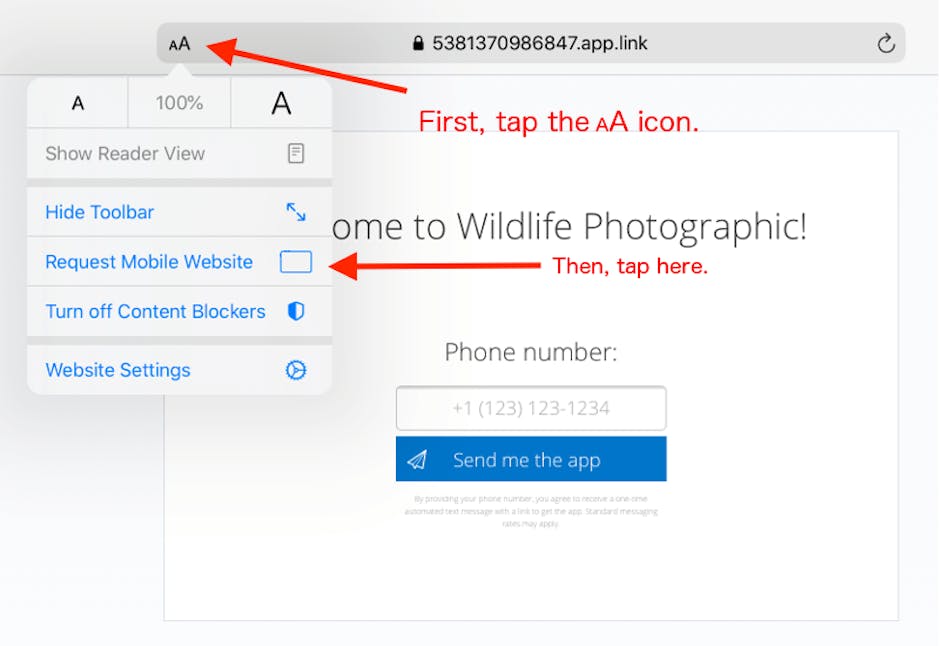Click the Website Settings gear icon
Viewport: 940px width, 646px height.
tap(295, 370)
